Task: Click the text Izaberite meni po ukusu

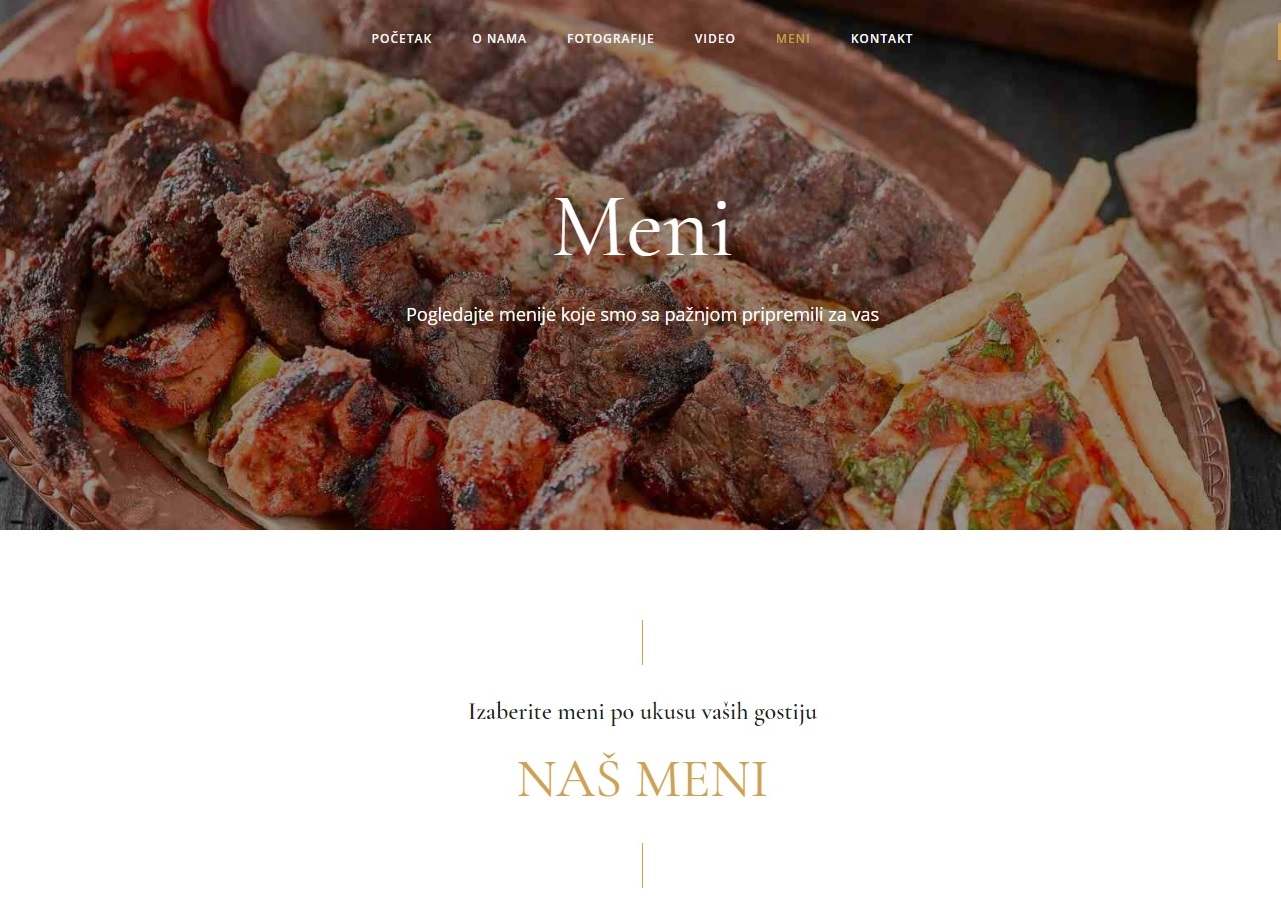Action: click(642, 712)
